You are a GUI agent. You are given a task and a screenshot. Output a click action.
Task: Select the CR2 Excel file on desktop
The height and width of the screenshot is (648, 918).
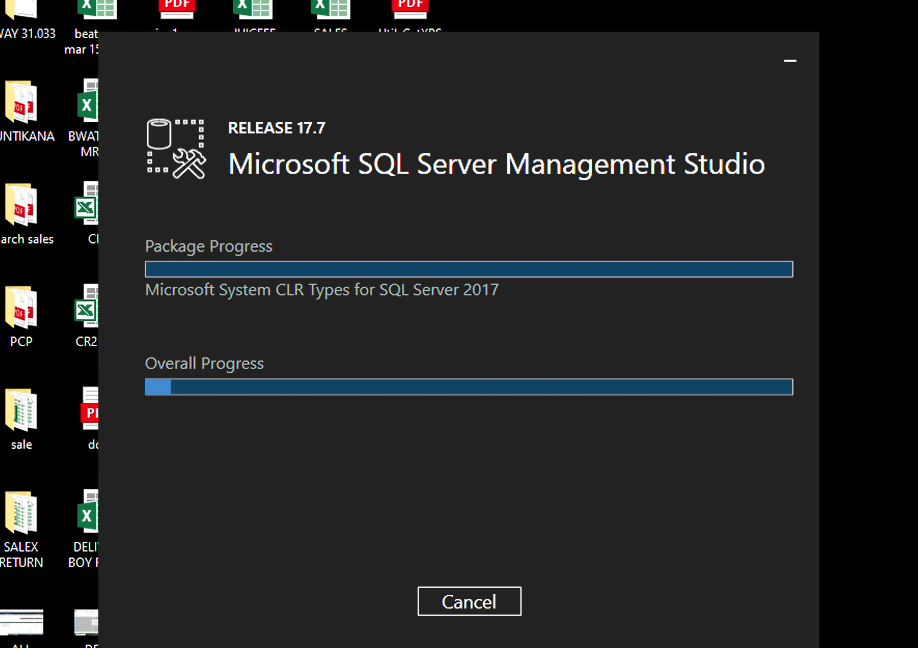click(87, 316)
